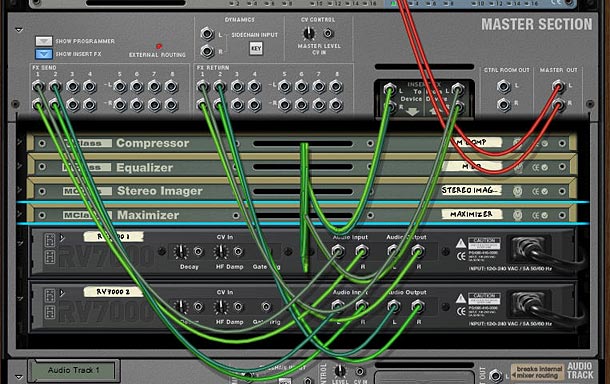
Task: Select the Audio Track 1 name display
Action: [x=74, y=370]
